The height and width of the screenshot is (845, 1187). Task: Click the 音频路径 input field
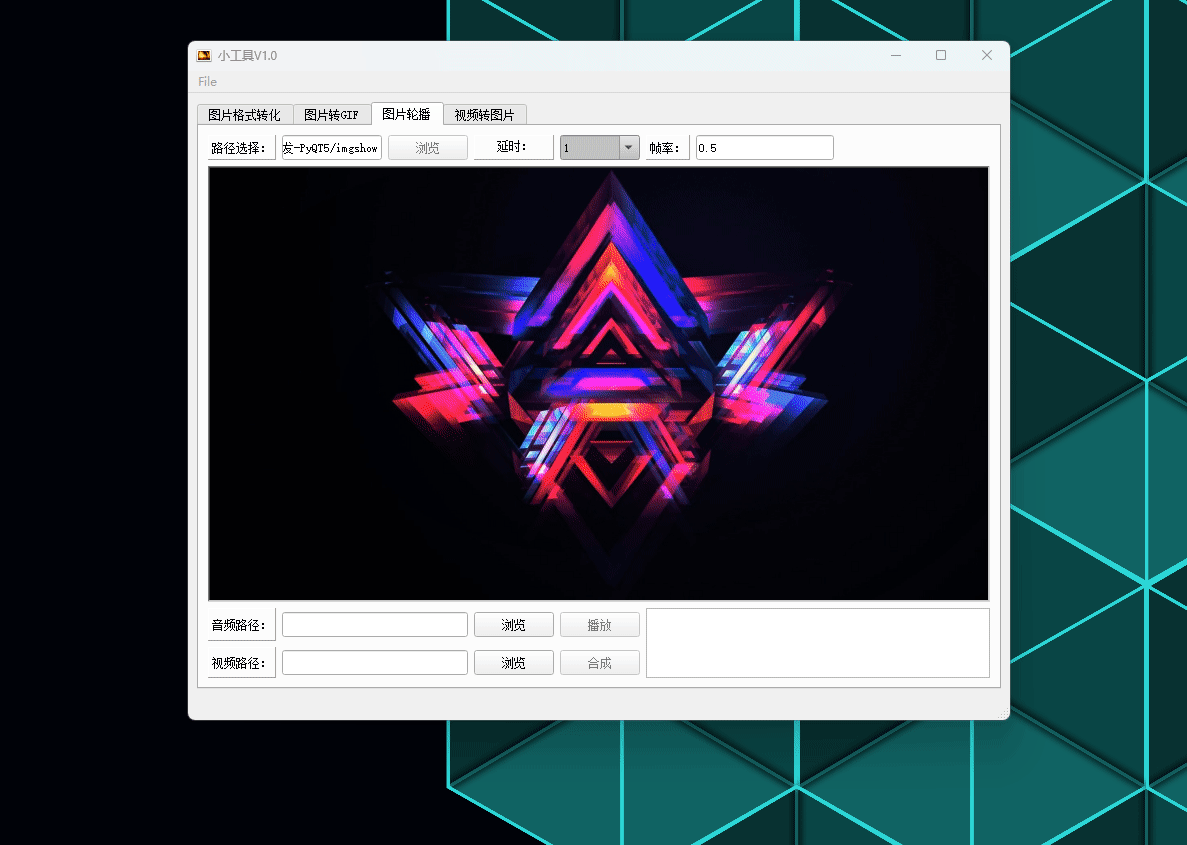tap(375, 625)
